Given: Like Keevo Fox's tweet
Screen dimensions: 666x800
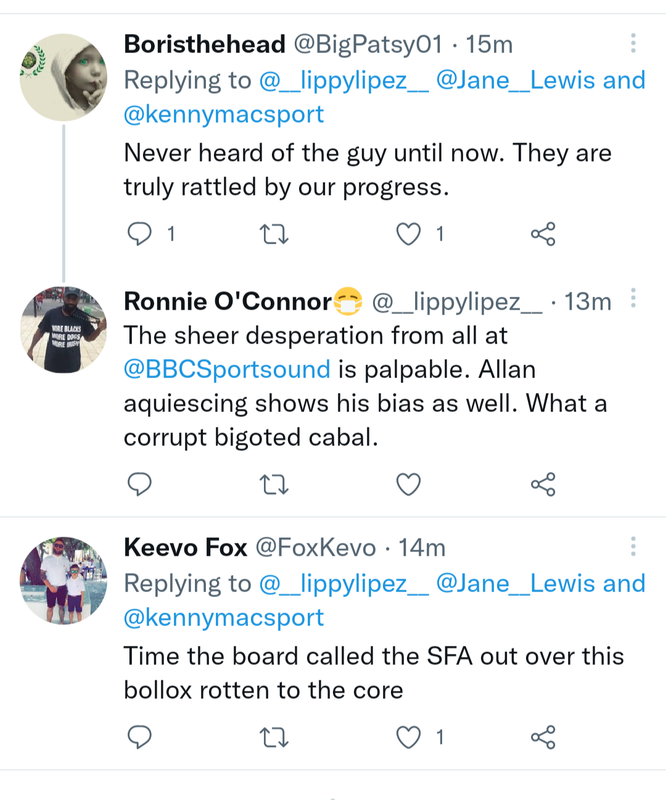Looking at the screenshot, I should point(408,738).
